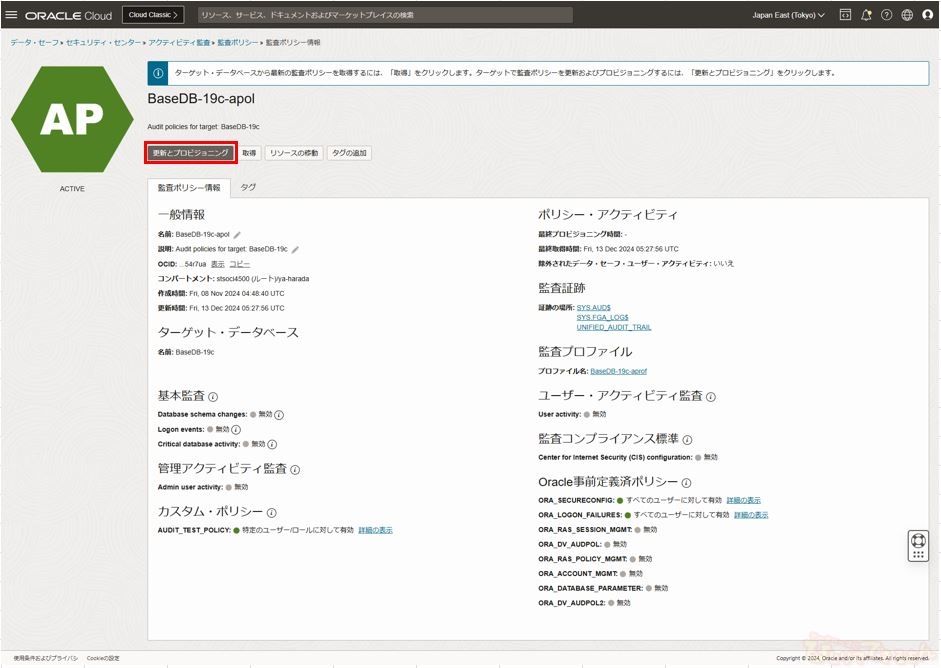Show info icon for ユーザー・アクティビティ監査 heading
Viewport: 941px width, 668px height.
point(711,397)
